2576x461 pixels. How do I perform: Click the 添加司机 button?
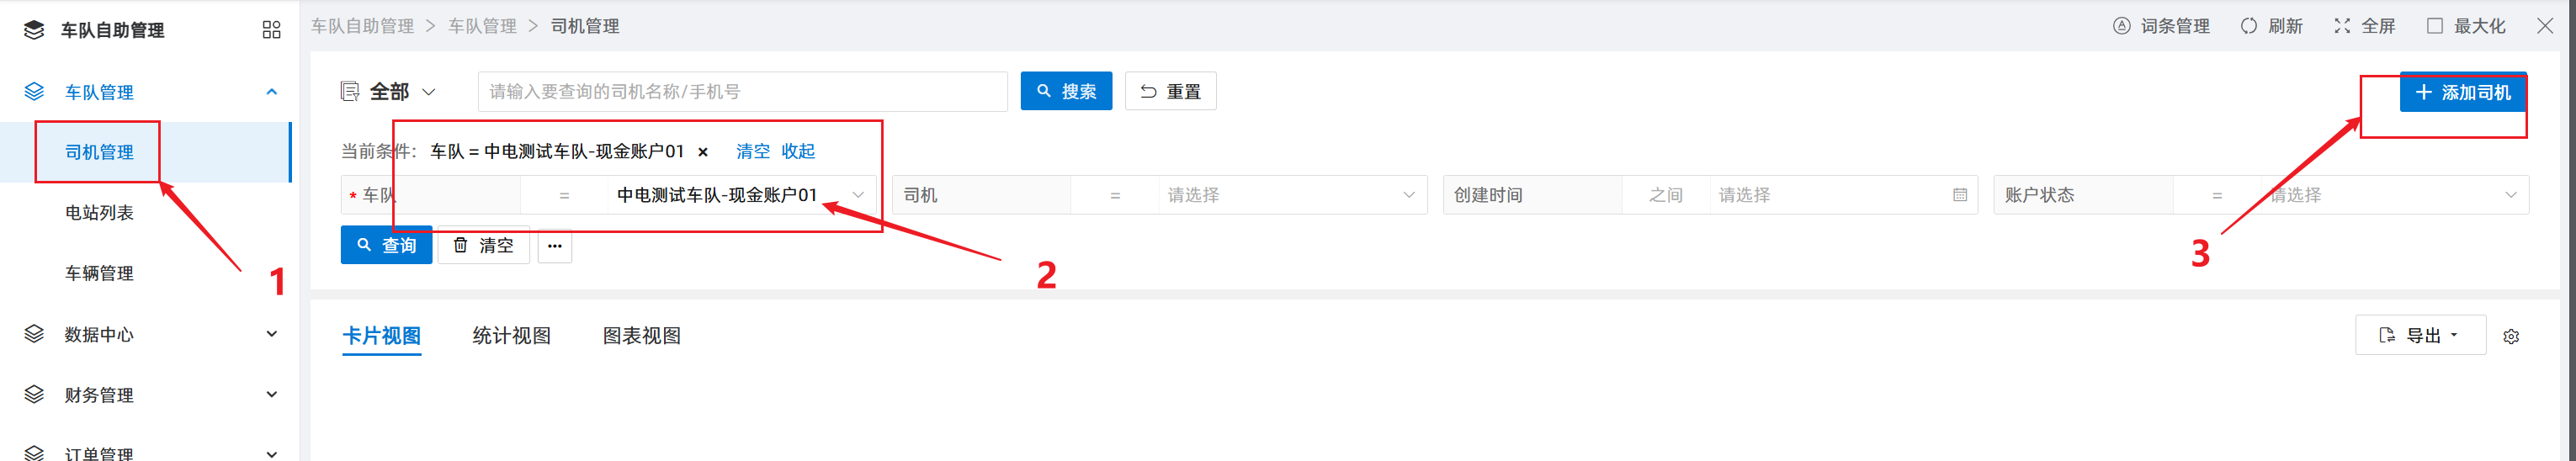(x=2462, y=92)
